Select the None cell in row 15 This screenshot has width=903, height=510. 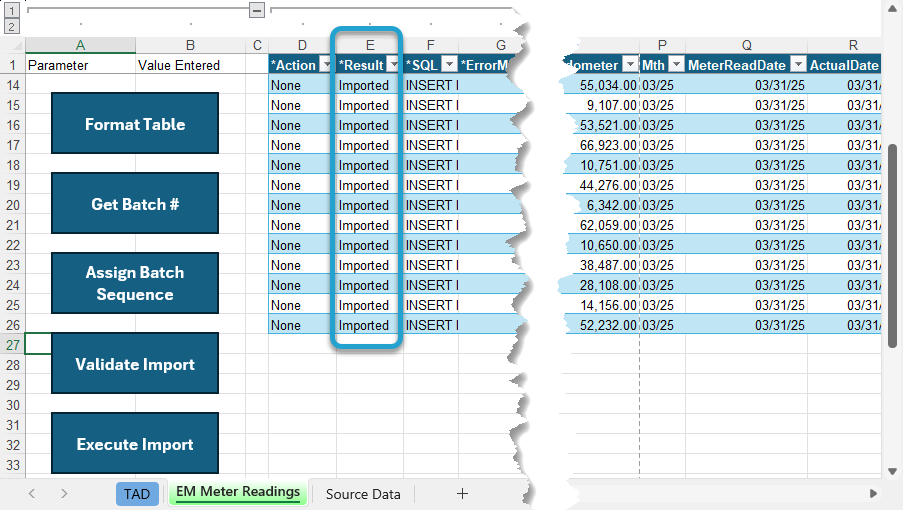click(x=302, y=105)
